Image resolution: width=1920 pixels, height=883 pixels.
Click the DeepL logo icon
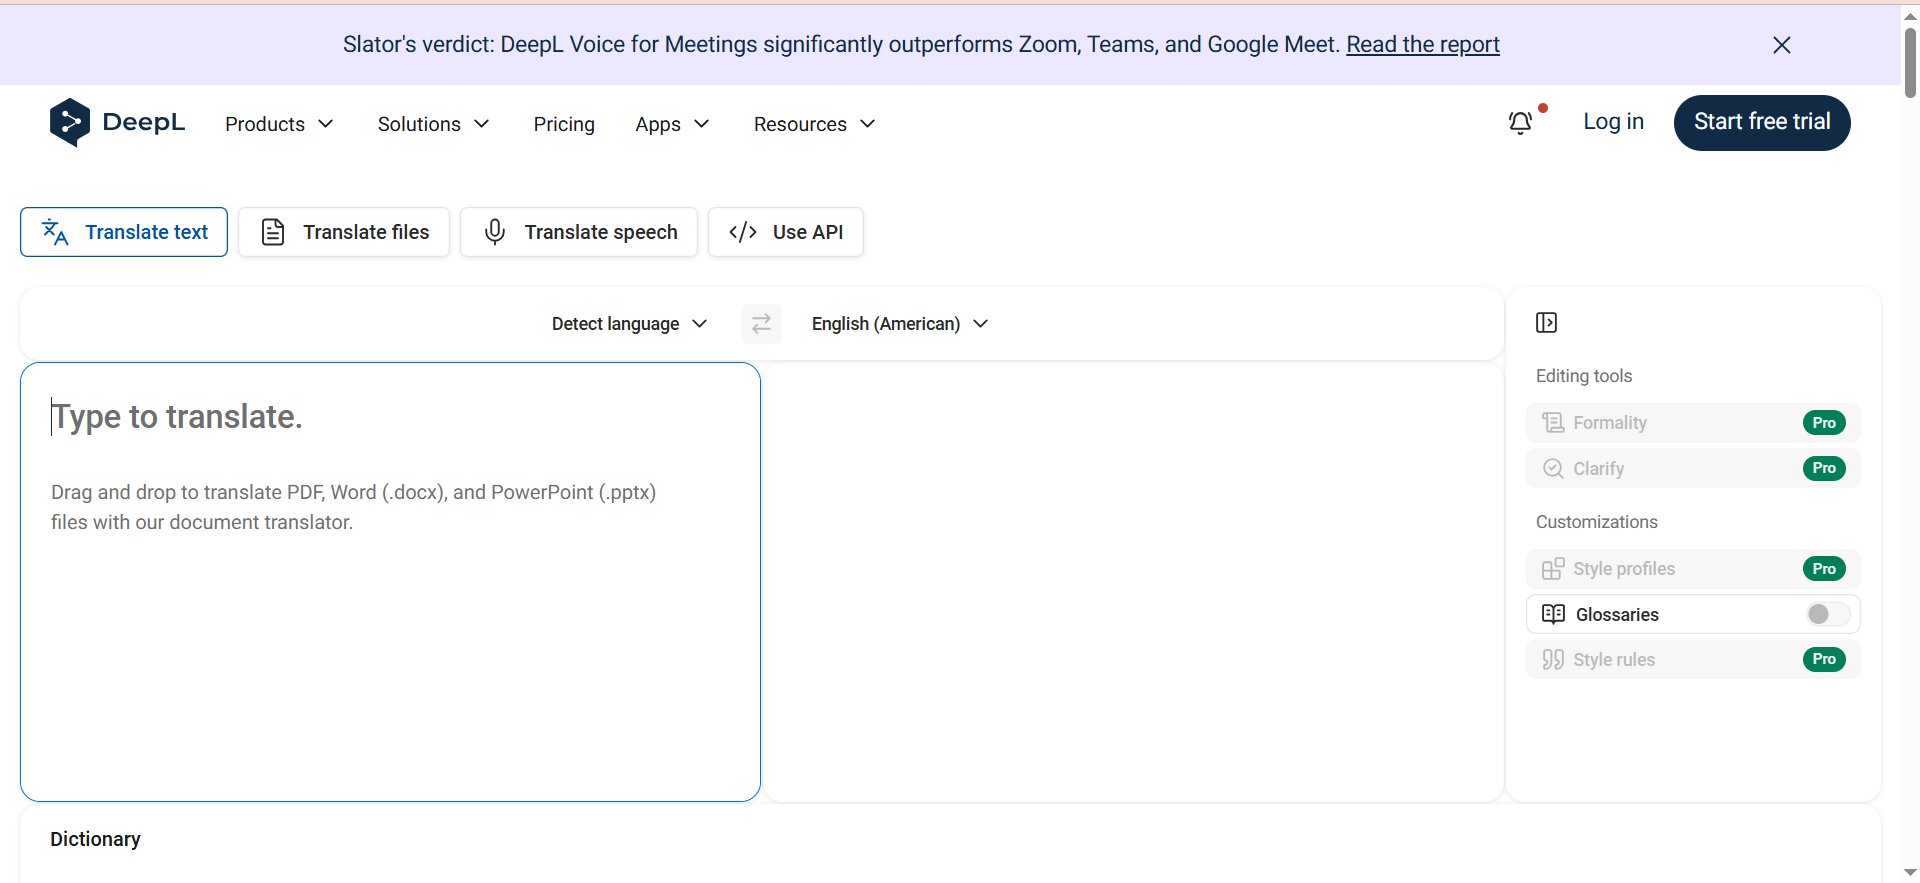tap(70, 123)
